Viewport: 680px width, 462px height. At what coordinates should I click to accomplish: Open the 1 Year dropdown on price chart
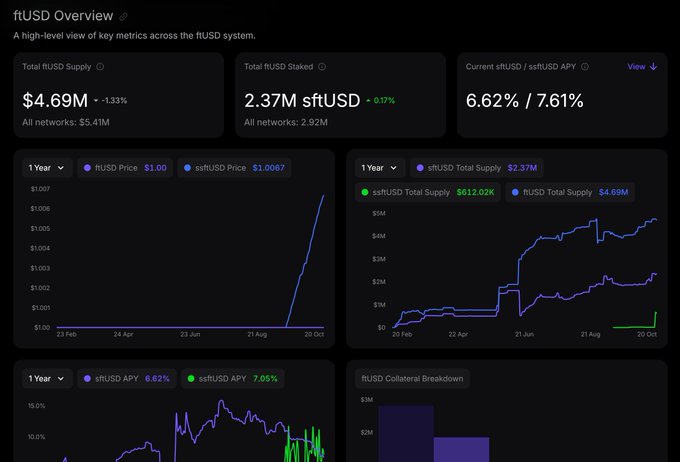pos(46,168)
